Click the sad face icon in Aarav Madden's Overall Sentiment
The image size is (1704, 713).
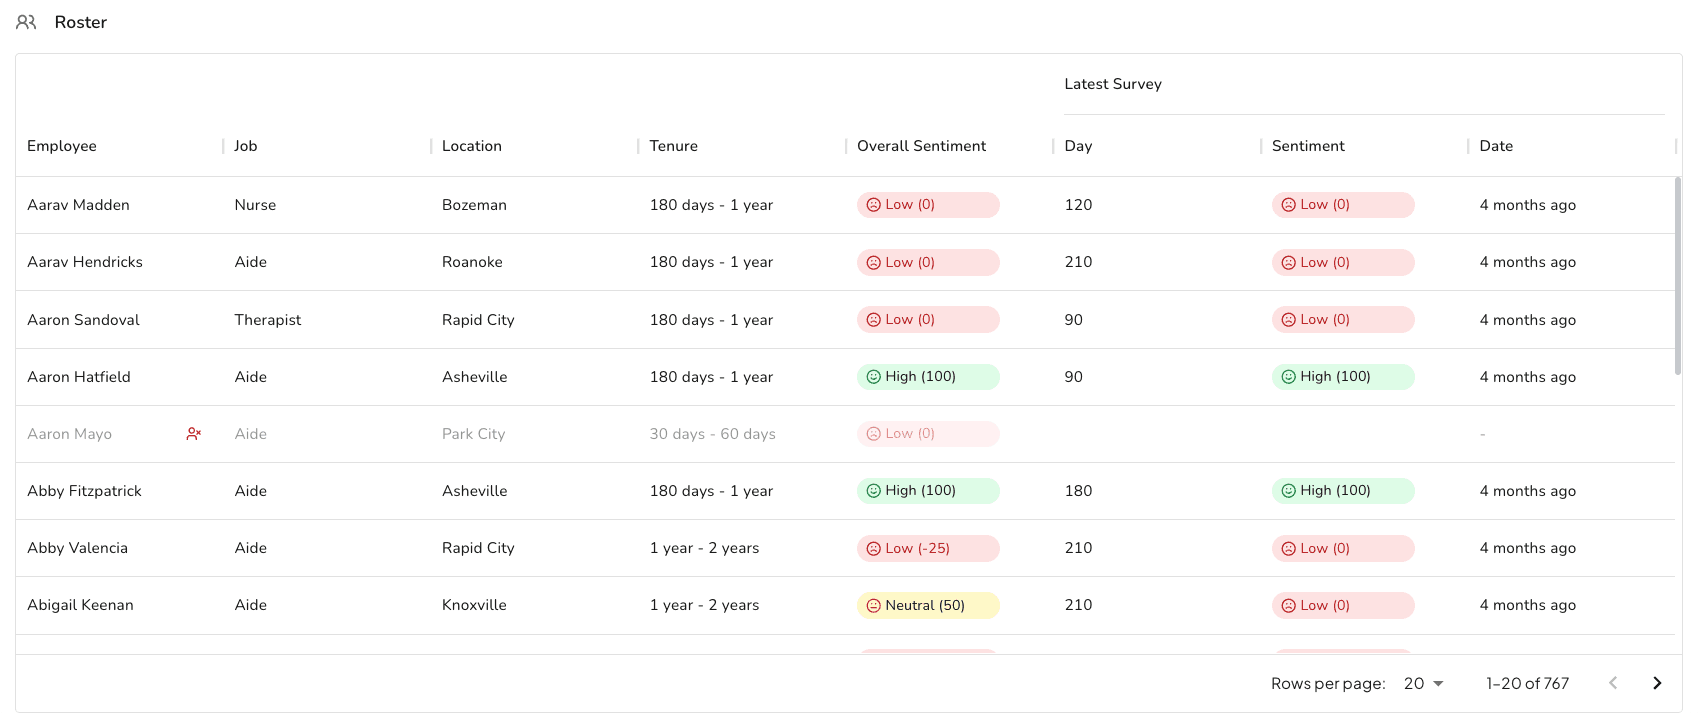click(x=873, y=205)
